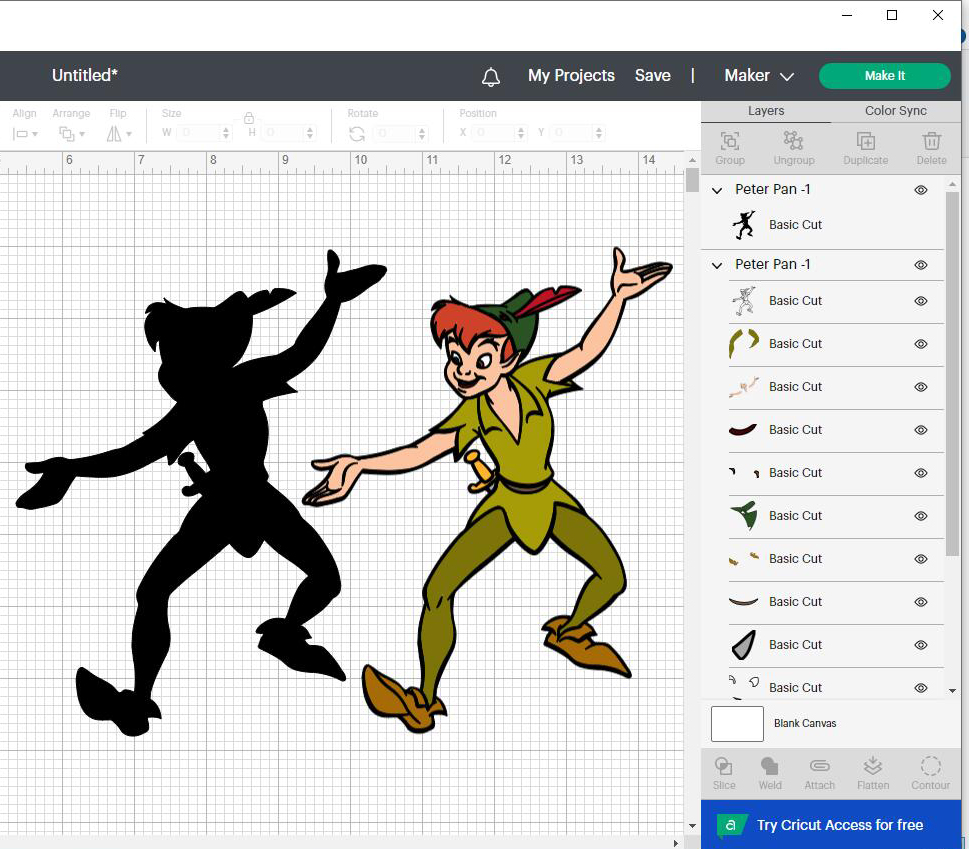Open the Arrange dropdown

(72, 133)
